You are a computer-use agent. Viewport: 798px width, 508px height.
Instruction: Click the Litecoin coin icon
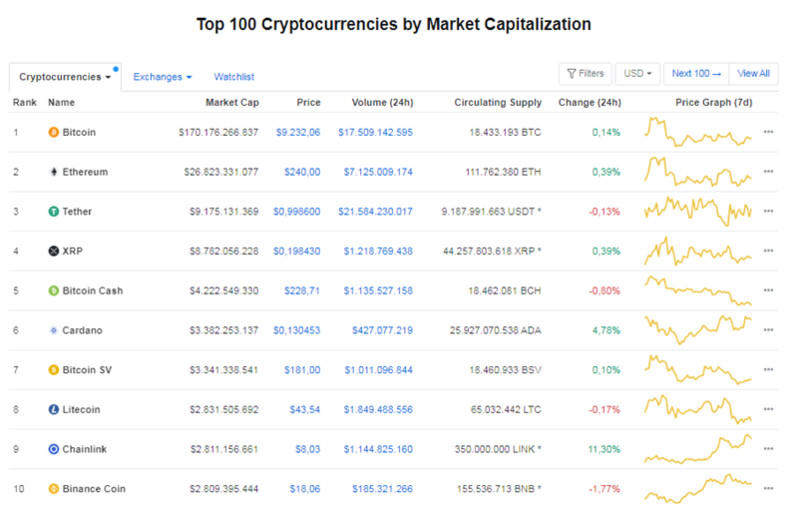(x=54, y=409)
